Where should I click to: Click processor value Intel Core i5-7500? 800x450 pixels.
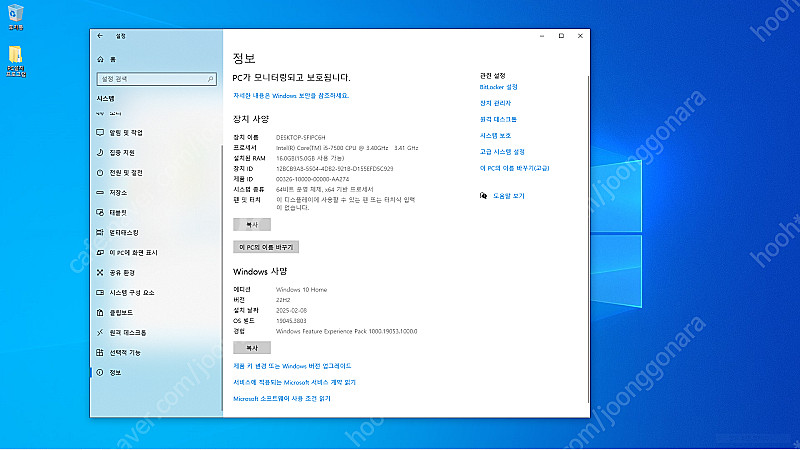tap(347, 148)
